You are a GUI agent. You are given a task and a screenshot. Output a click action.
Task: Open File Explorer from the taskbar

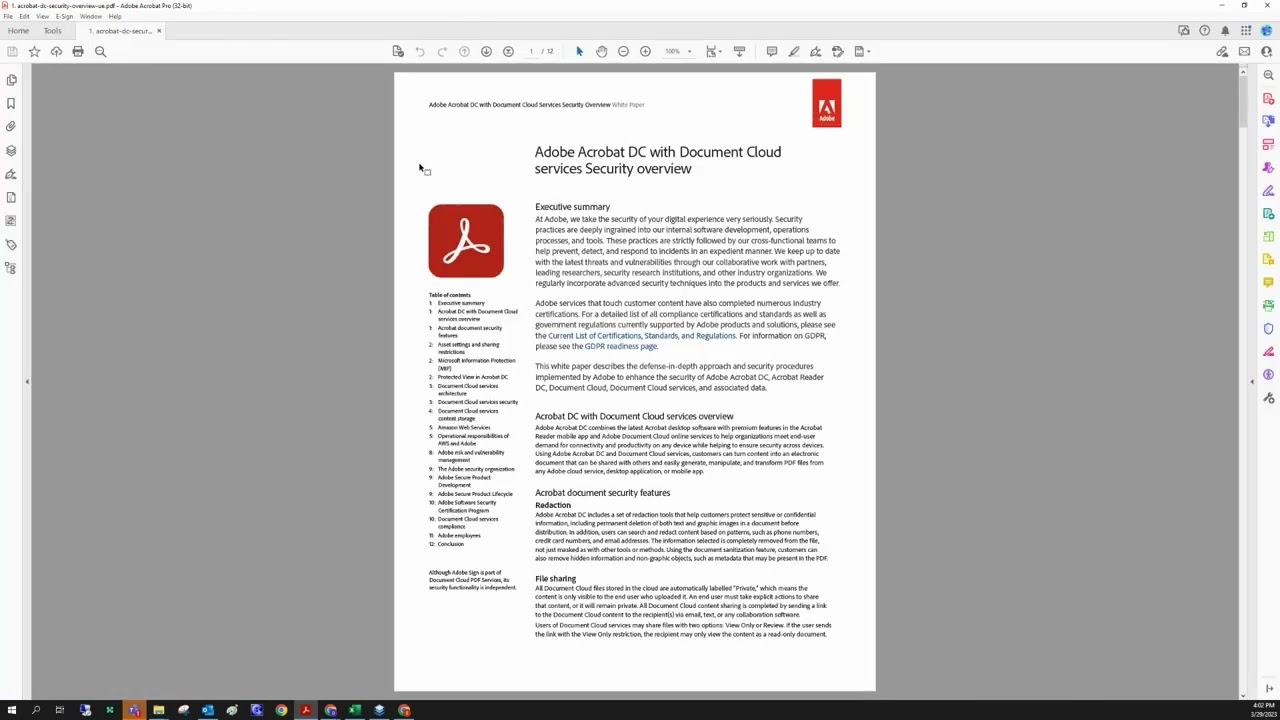coord(159,710)
